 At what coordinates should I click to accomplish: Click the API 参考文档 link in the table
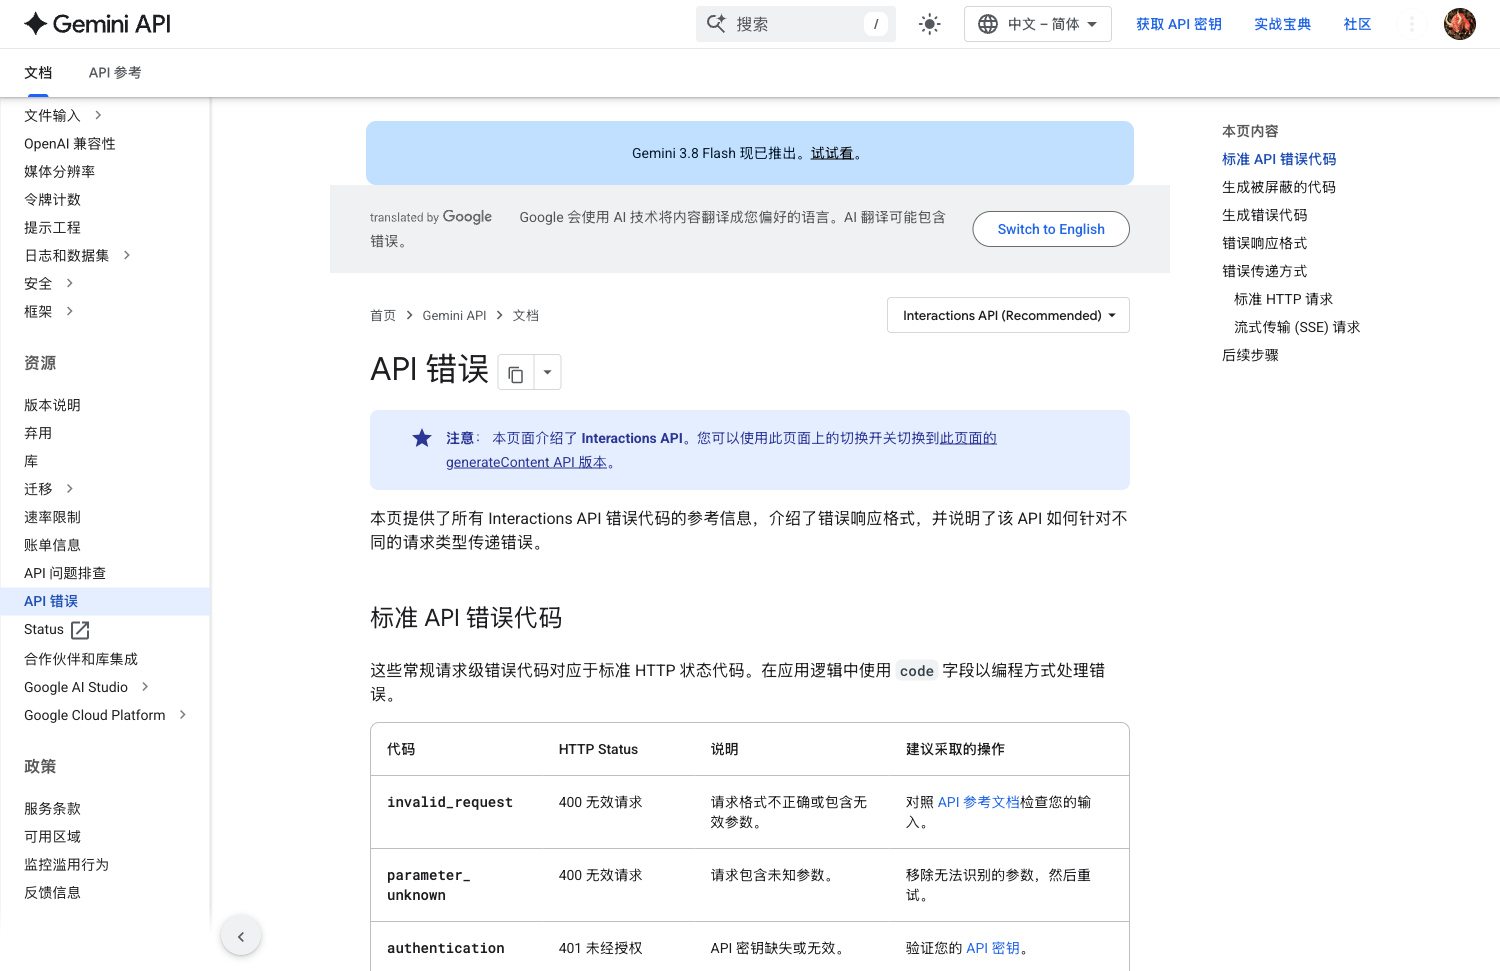tap(978, 802)
